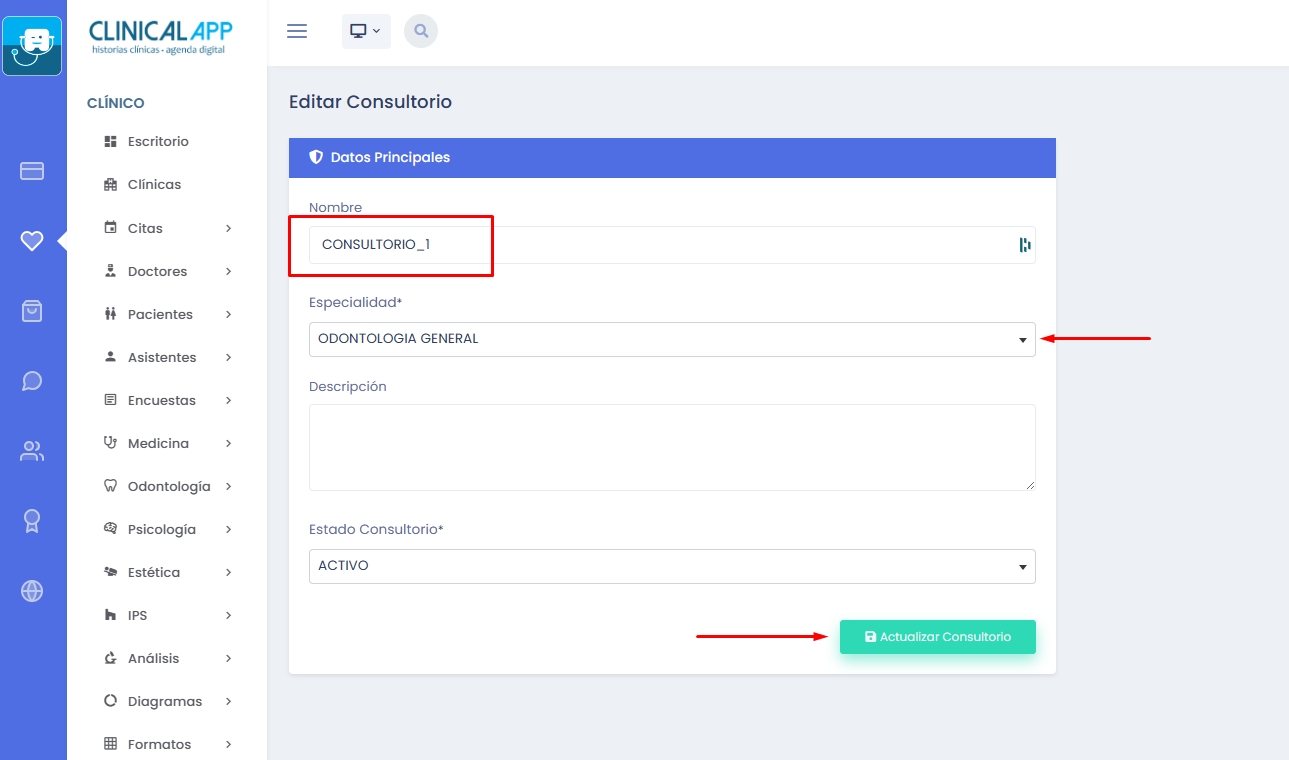Image resolution: width=1289 pixels, height=760 pixels.
Task: Open the Especialidad dropdown
Action: [671, 339]
